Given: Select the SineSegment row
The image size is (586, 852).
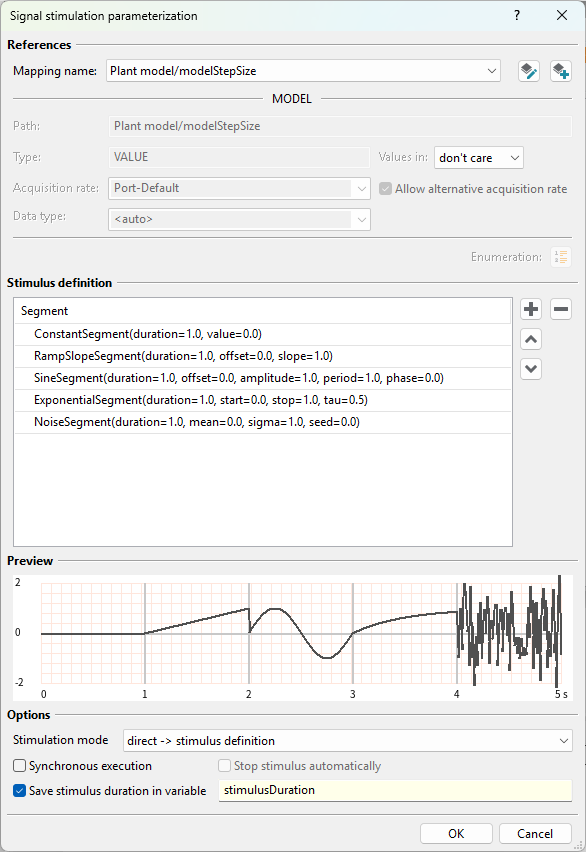Looking at the screenshot, I should (x=263, y=378).
